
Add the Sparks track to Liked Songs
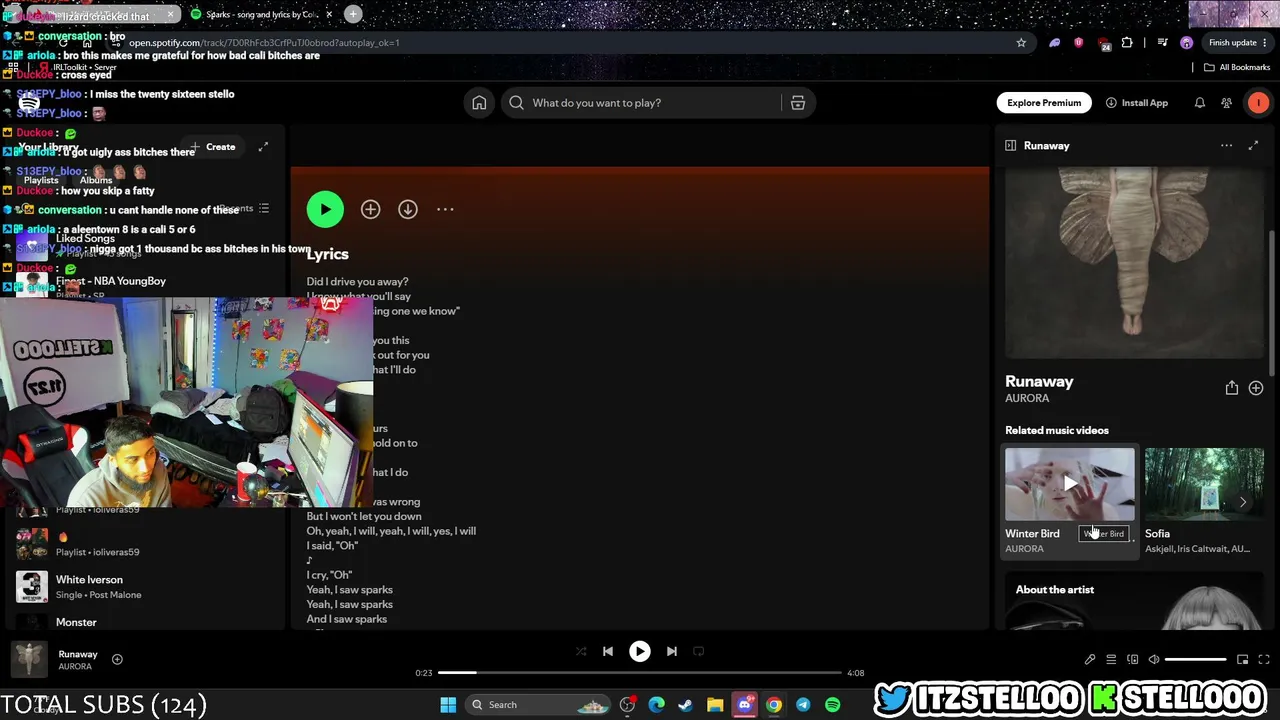click(371, 209)
